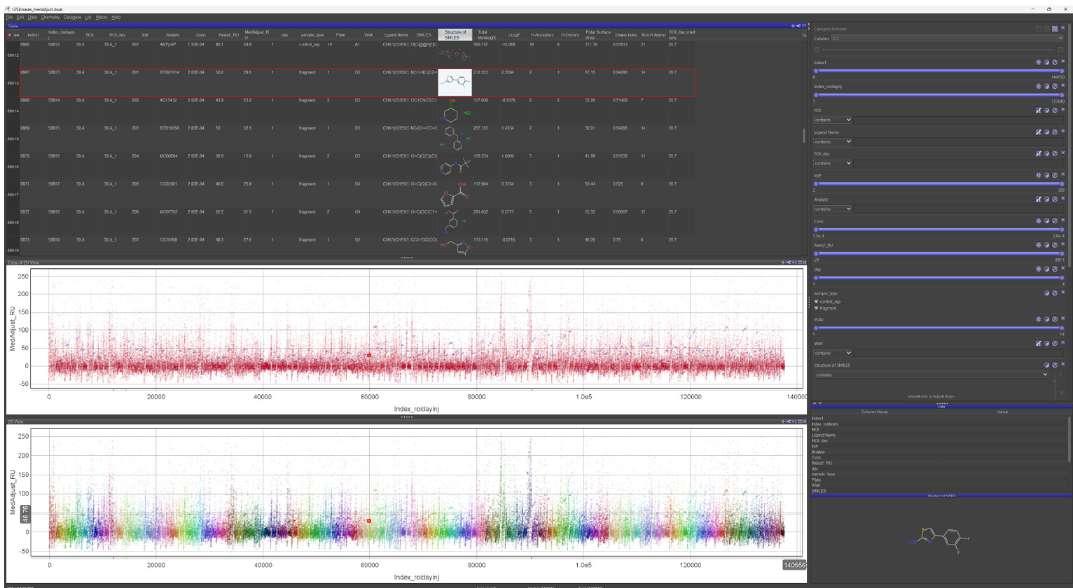
Task: Click the inverse icon of the ROI filter
Action: pos(1046,110)
